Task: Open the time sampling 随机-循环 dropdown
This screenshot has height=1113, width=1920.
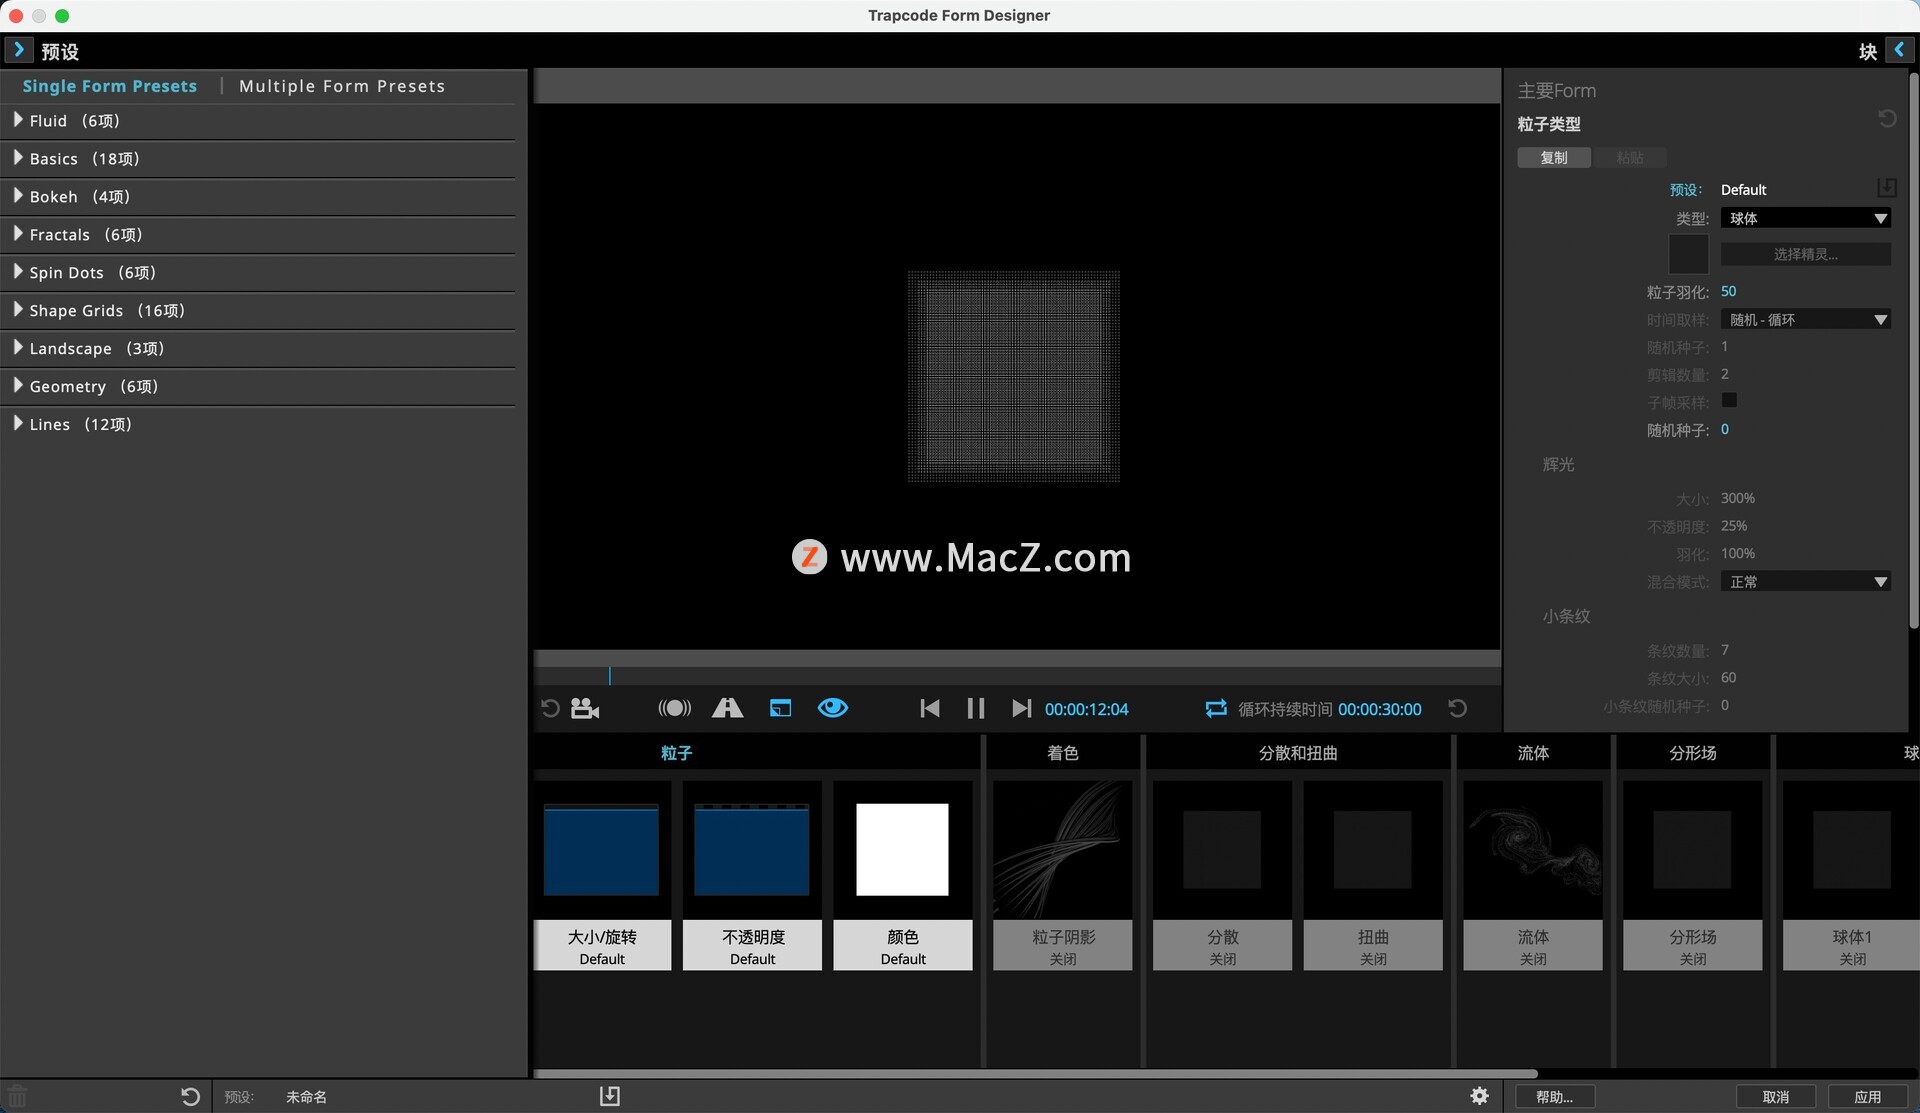Action: (x=1805, y=320)
